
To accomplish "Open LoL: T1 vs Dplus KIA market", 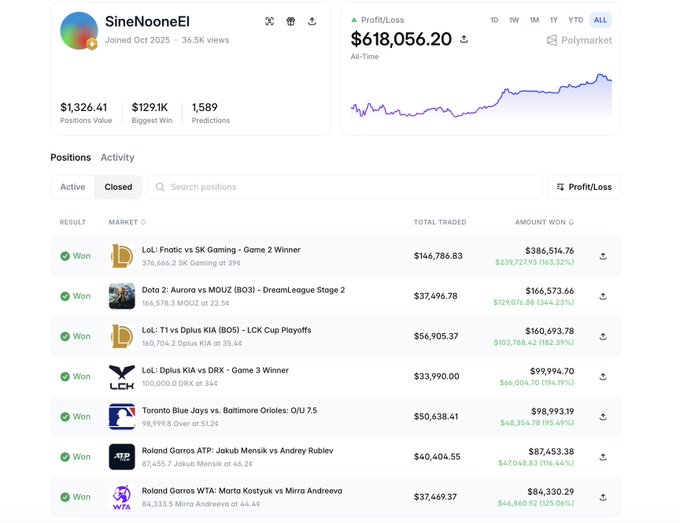I will pyautogui.click(x=226, y=330).
